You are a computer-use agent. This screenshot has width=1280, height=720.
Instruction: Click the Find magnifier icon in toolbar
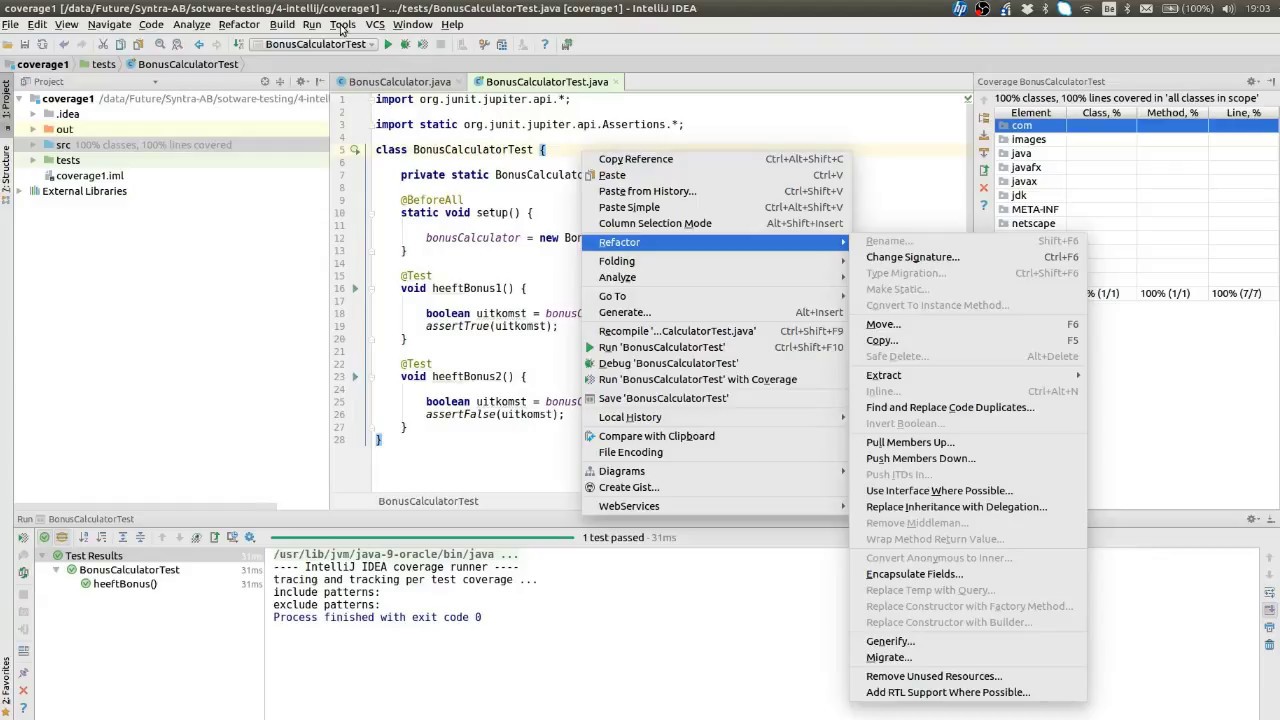point(160,44)
